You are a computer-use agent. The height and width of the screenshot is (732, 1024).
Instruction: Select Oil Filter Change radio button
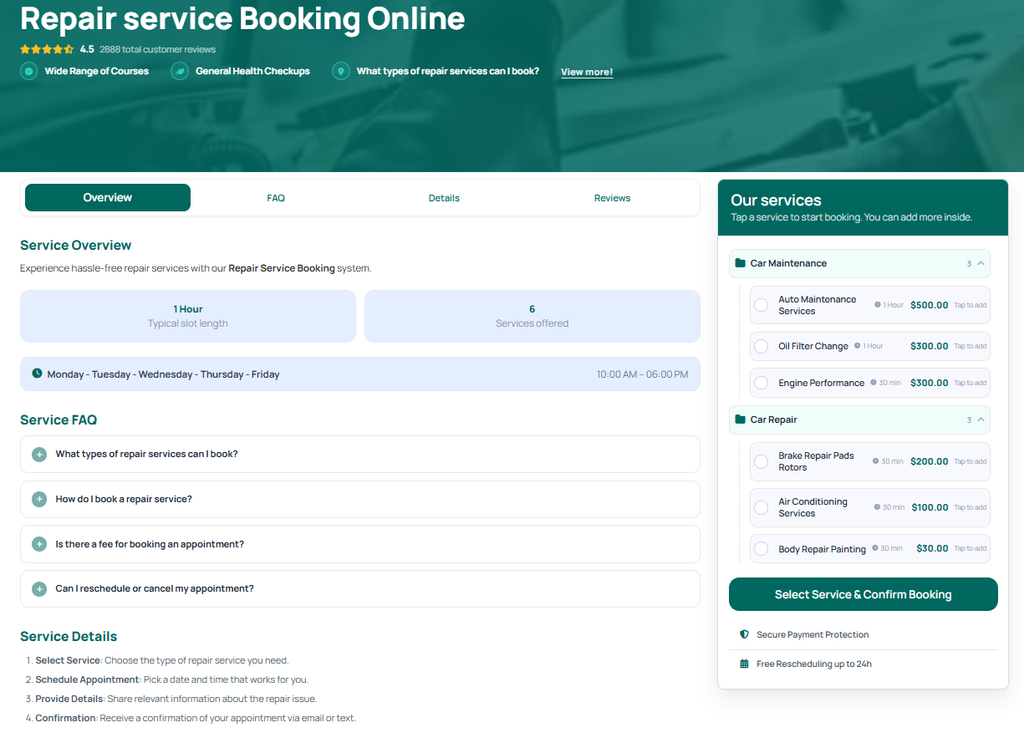click(x=761, y=346)
